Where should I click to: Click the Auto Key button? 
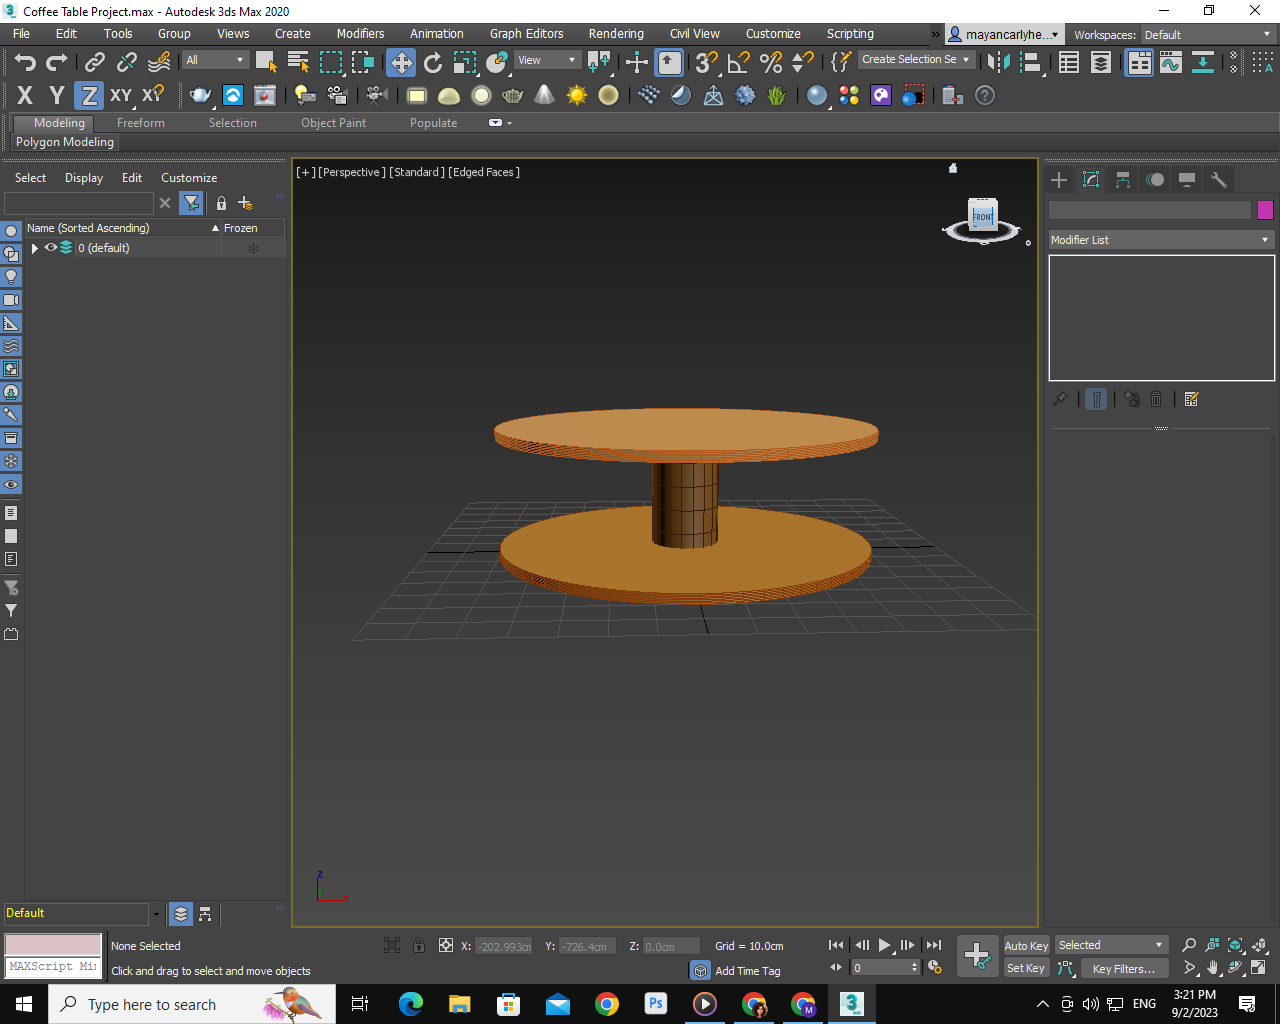point(1026,946)
